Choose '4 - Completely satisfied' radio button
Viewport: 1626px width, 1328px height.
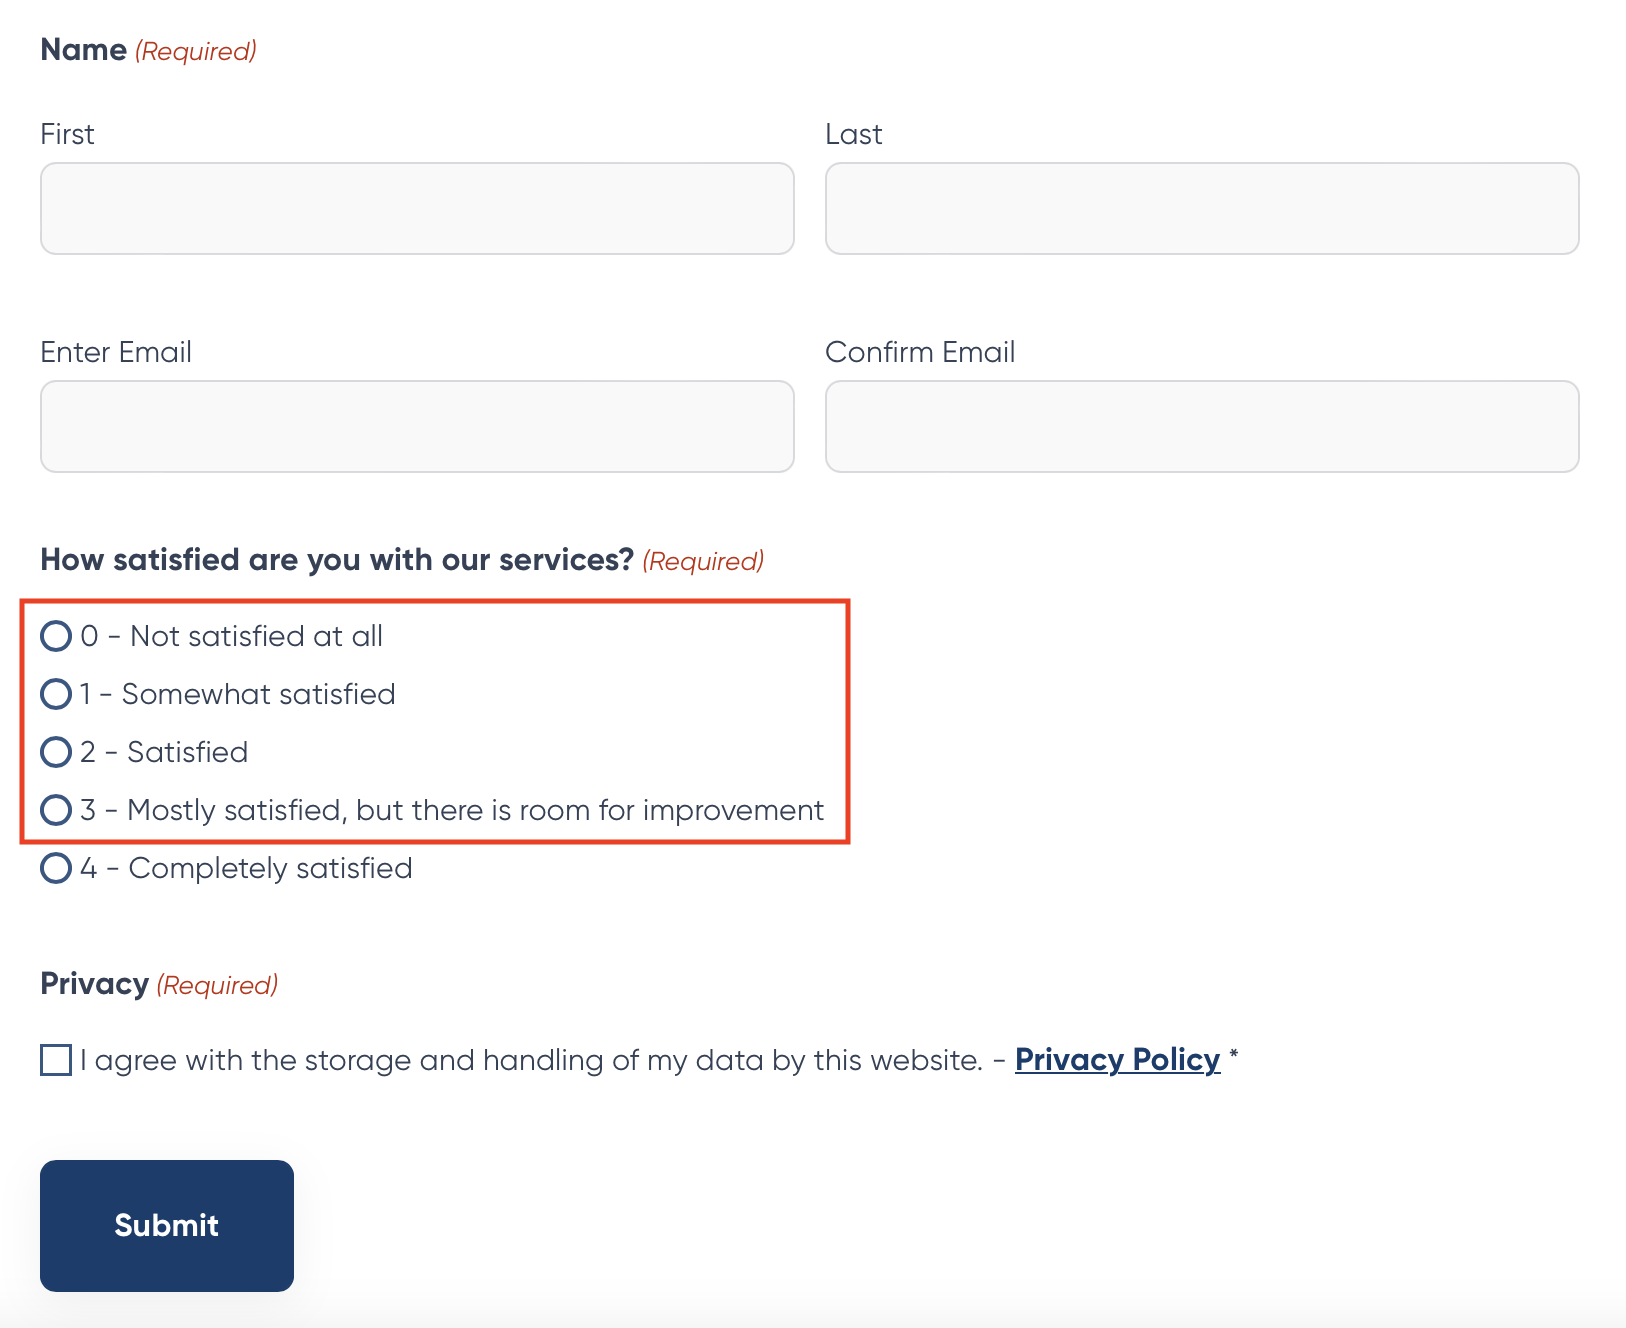(56, 868)
